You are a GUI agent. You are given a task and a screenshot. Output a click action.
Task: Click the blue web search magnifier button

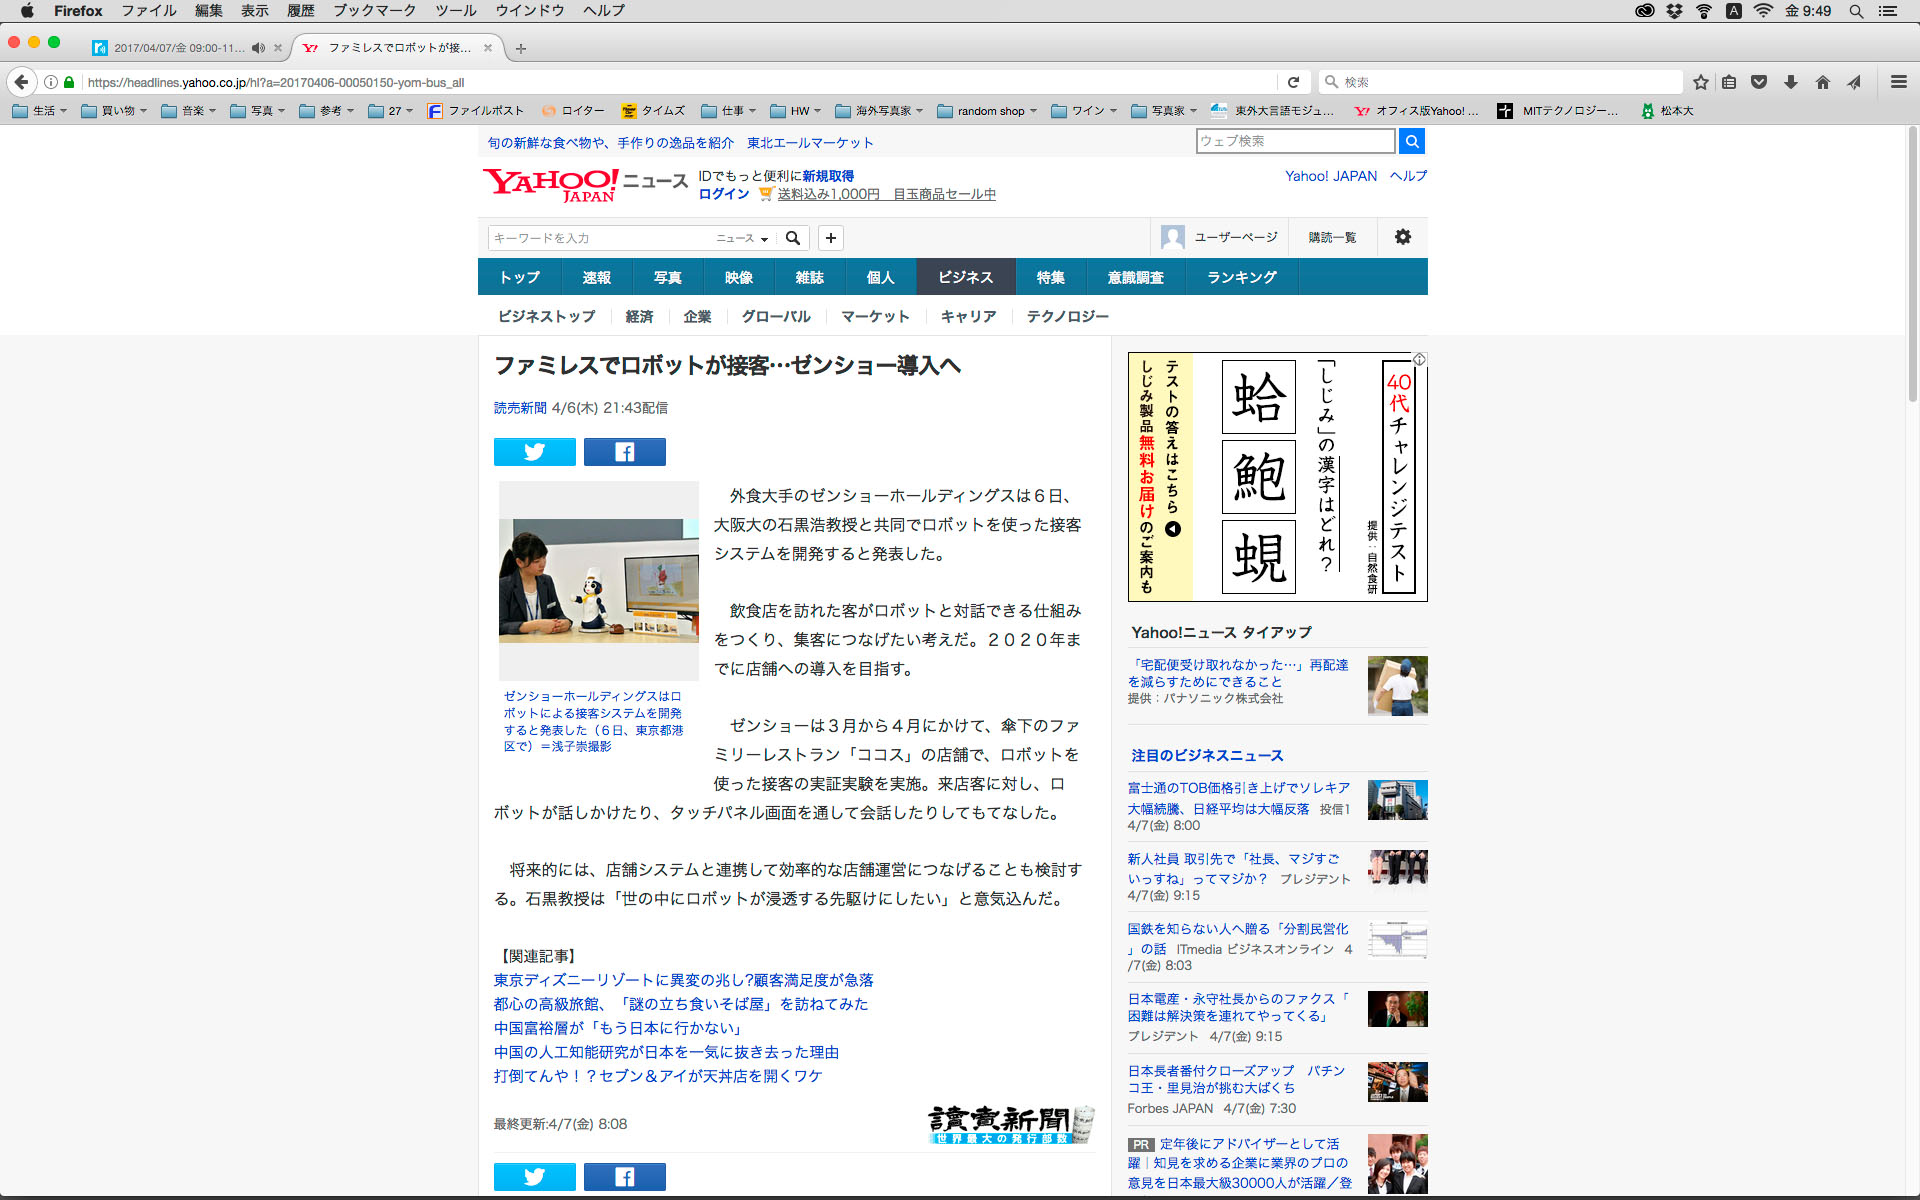(x=1411, y=141)
